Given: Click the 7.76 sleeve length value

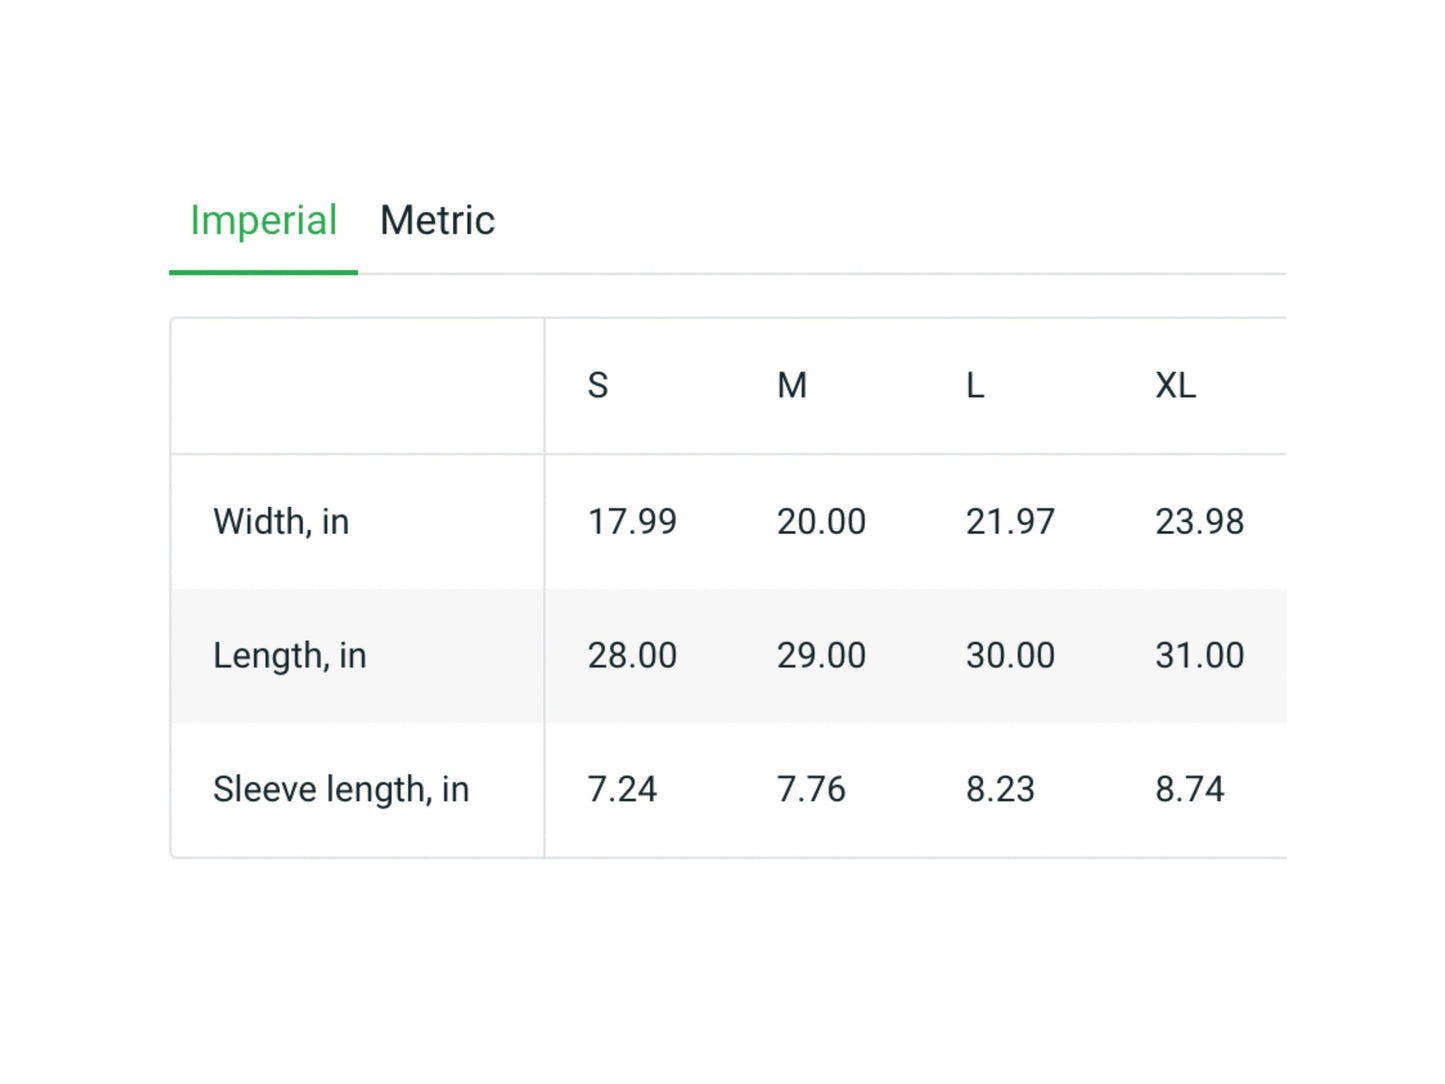Looking at the screenshot, I should tap(811, 790).
